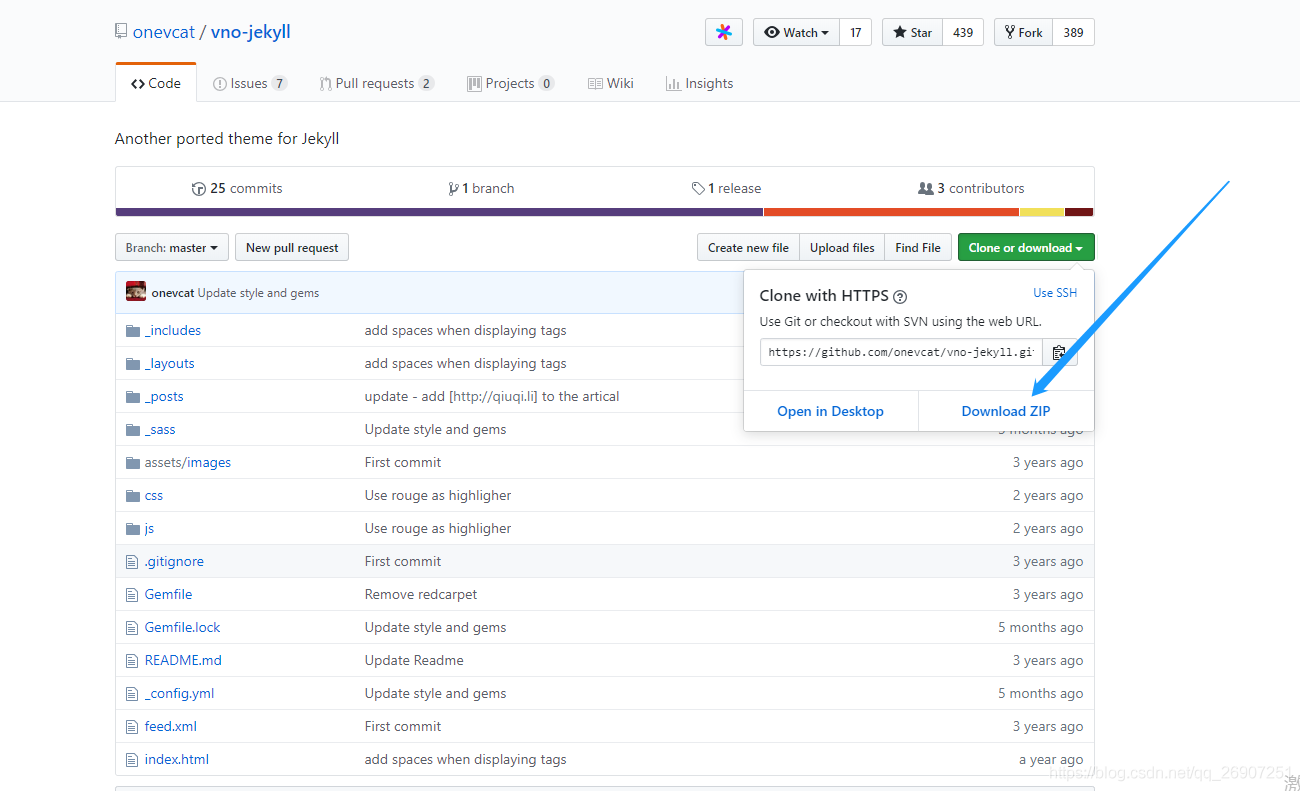
Task: Click the purple language bar segment
Action: [440, 212]
